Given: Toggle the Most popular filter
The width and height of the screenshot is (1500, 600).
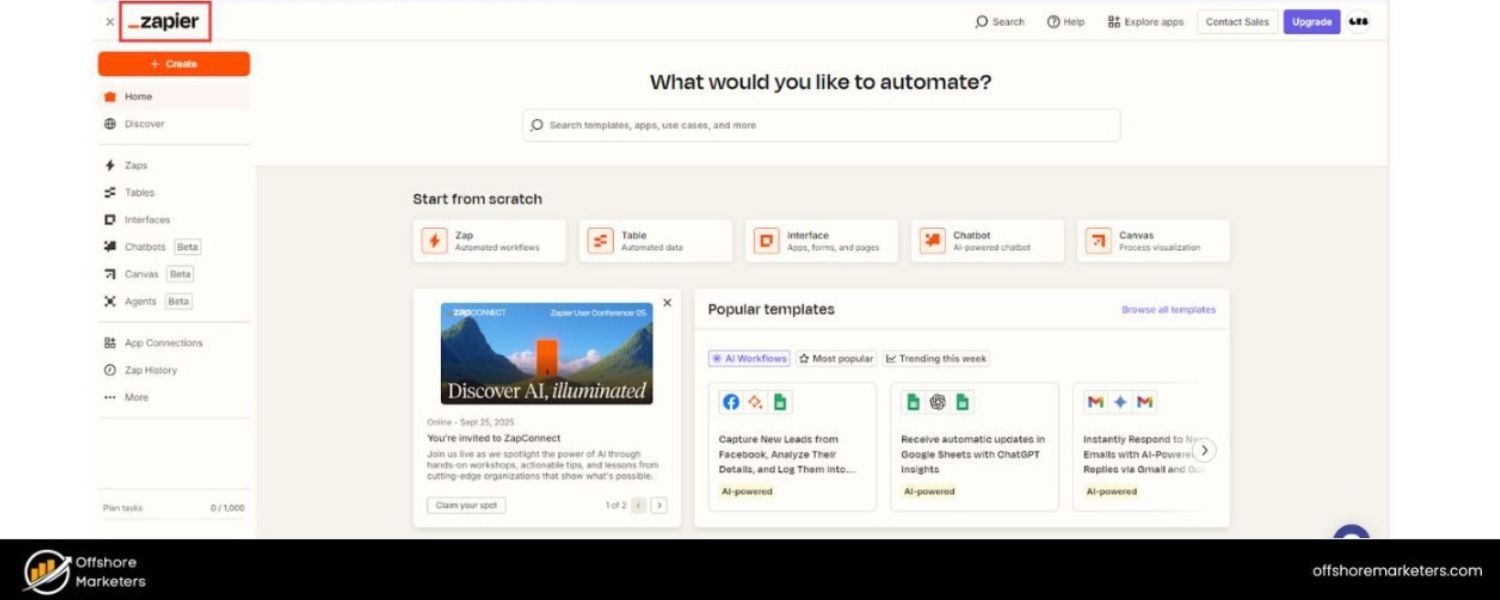Looking at the screenshot, I should point(835,358).
